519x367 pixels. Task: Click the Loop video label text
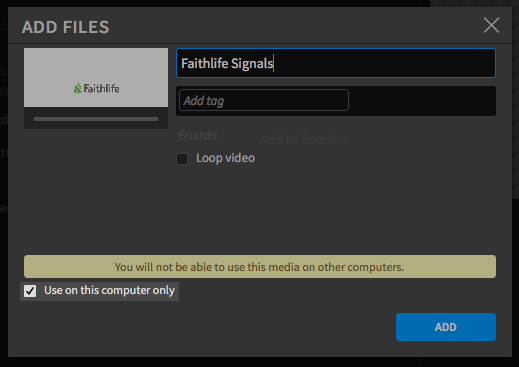225,158
